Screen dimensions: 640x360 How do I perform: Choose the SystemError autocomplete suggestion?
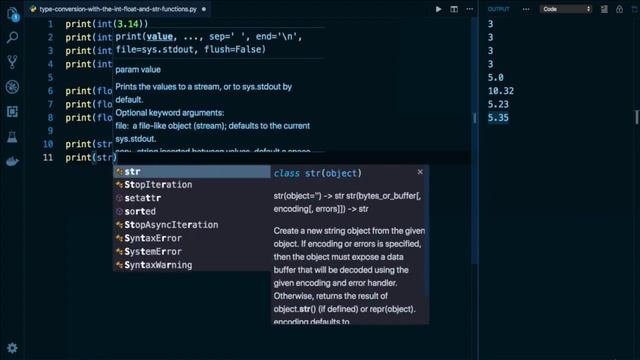[191, 251]
